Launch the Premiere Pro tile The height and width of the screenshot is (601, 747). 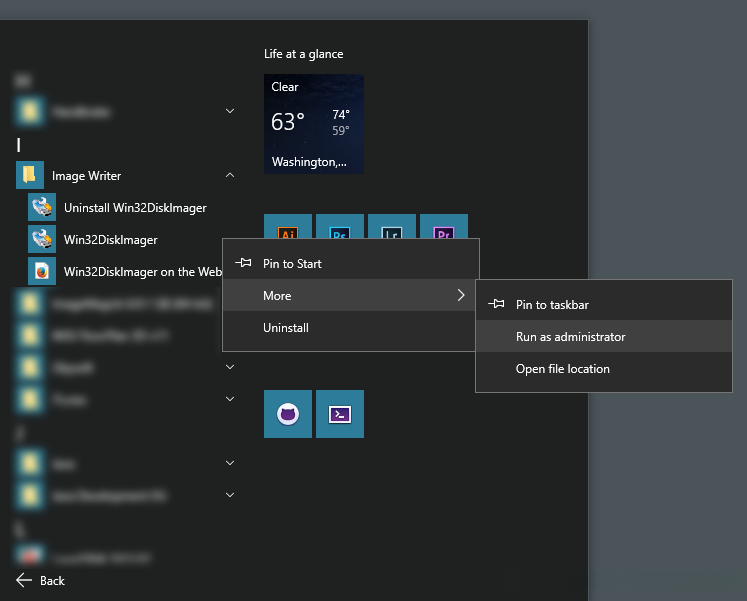click(x=444, y=227)
